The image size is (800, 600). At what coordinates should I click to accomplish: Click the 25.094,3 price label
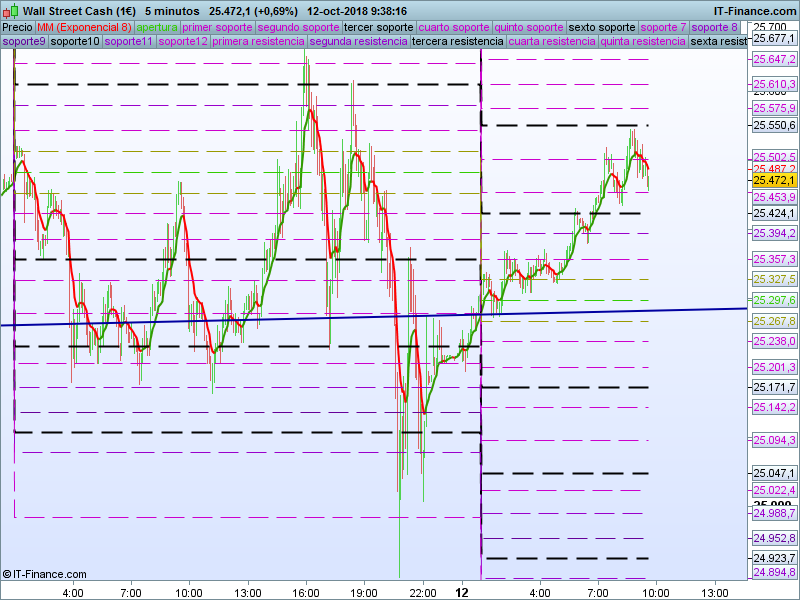pos(774,440)
